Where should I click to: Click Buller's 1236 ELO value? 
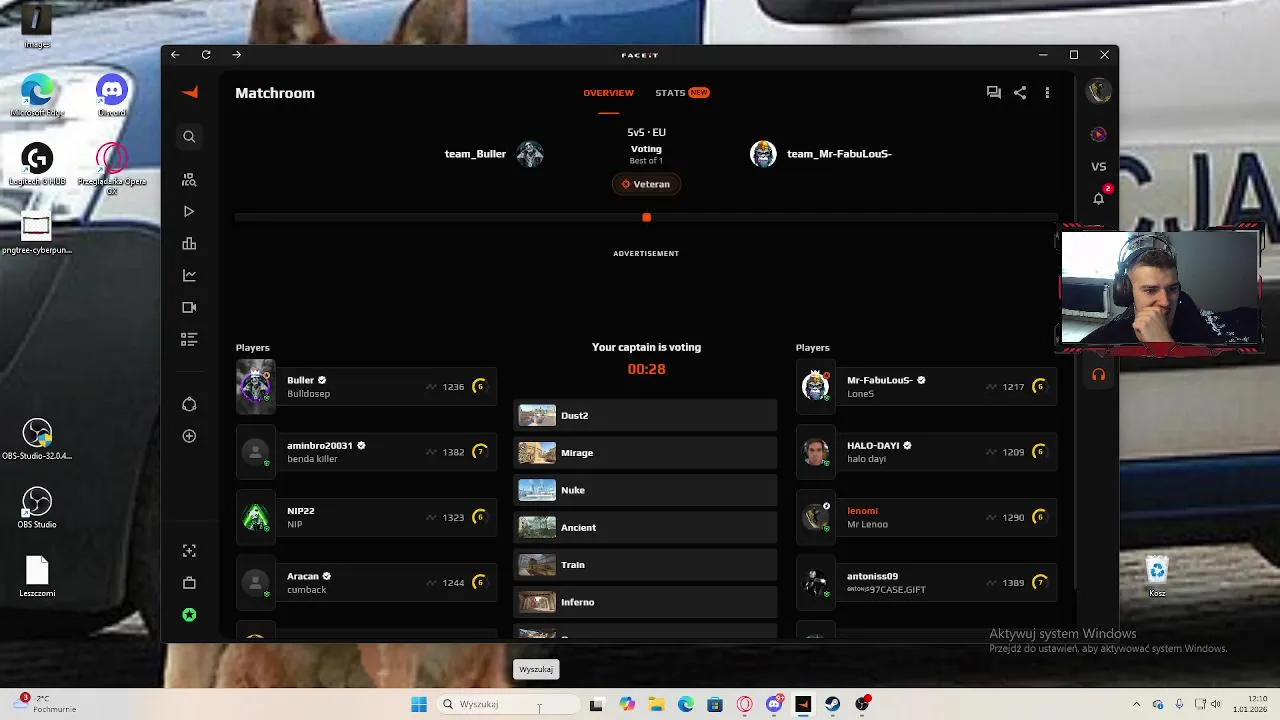click(x=453, y=387)
